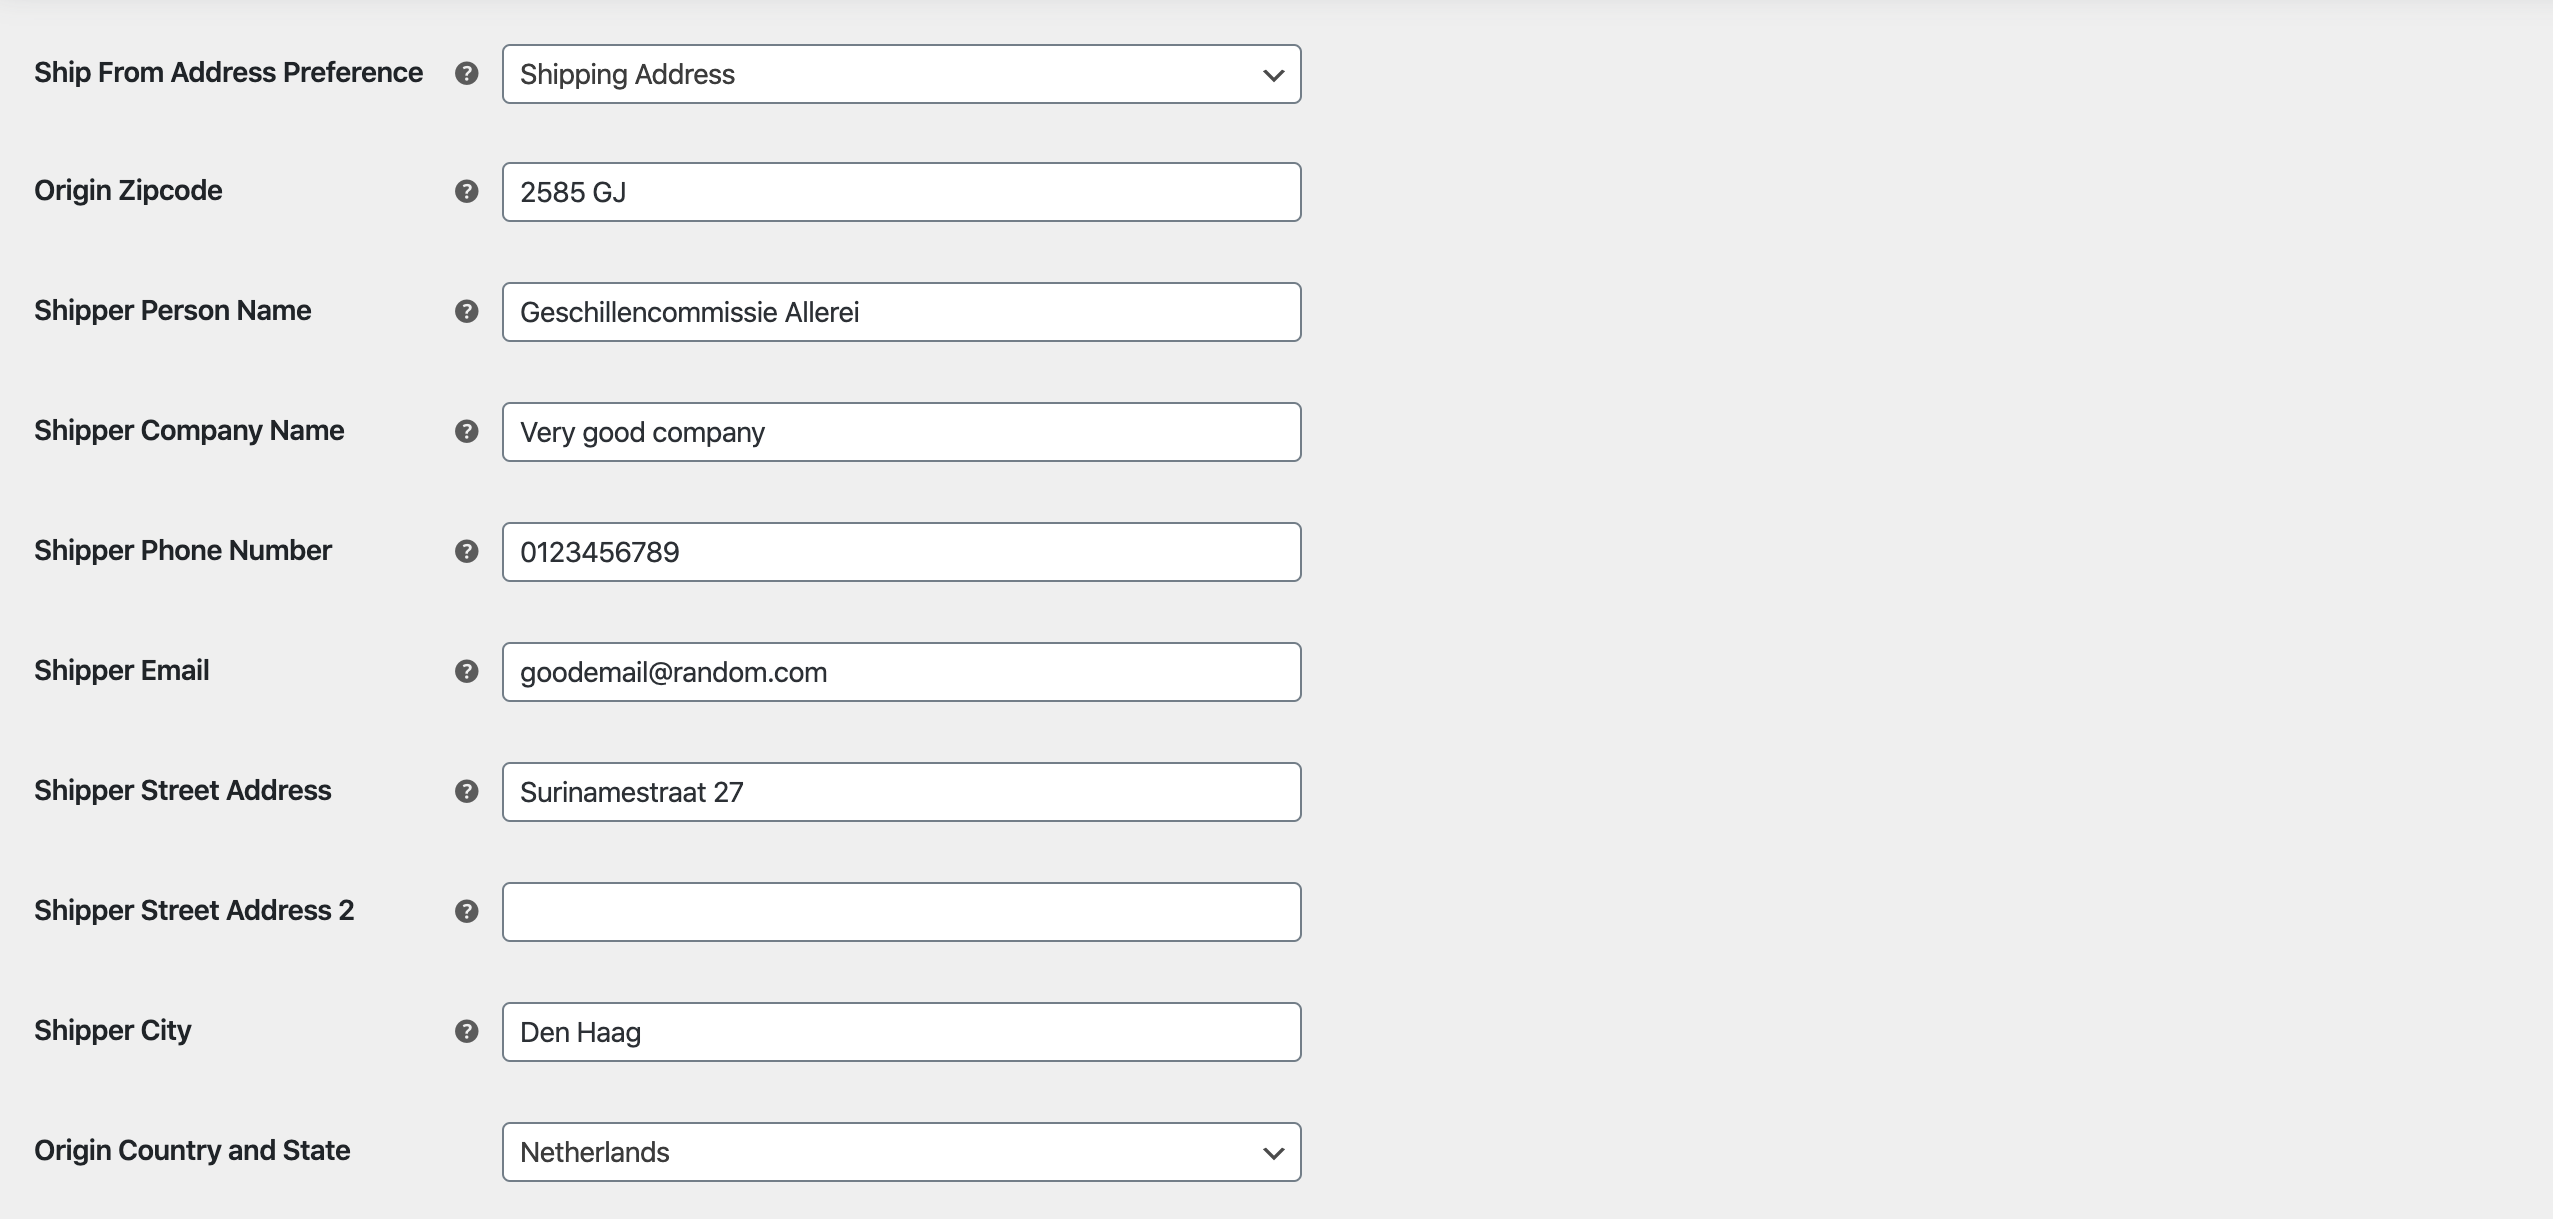The image size is (2553, 1219).
Task: Click the help icon next to Shipper Email
Action: point(467,671)
